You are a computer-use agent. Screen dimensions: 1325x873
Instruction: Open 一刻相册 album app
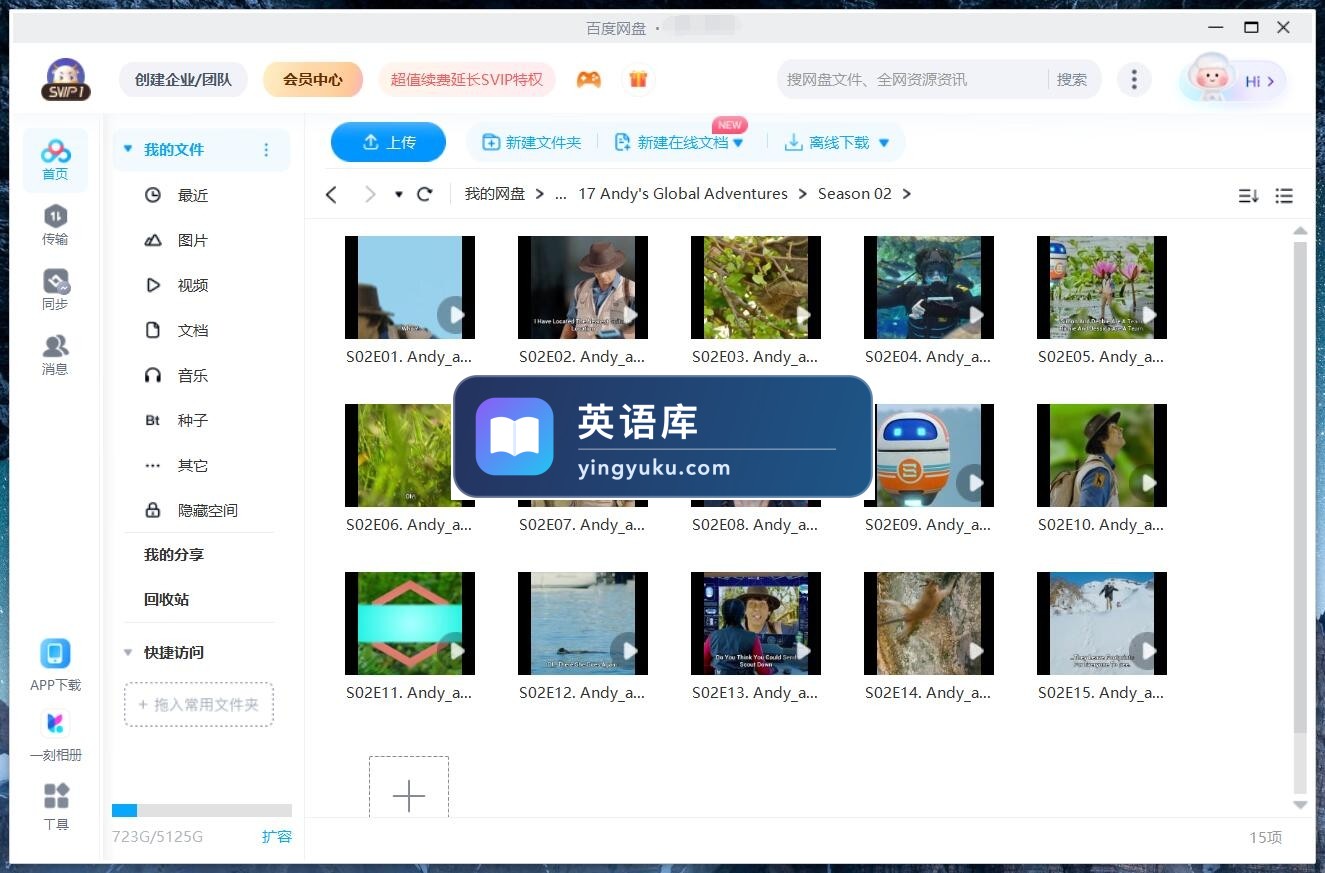tap(55, 736)
